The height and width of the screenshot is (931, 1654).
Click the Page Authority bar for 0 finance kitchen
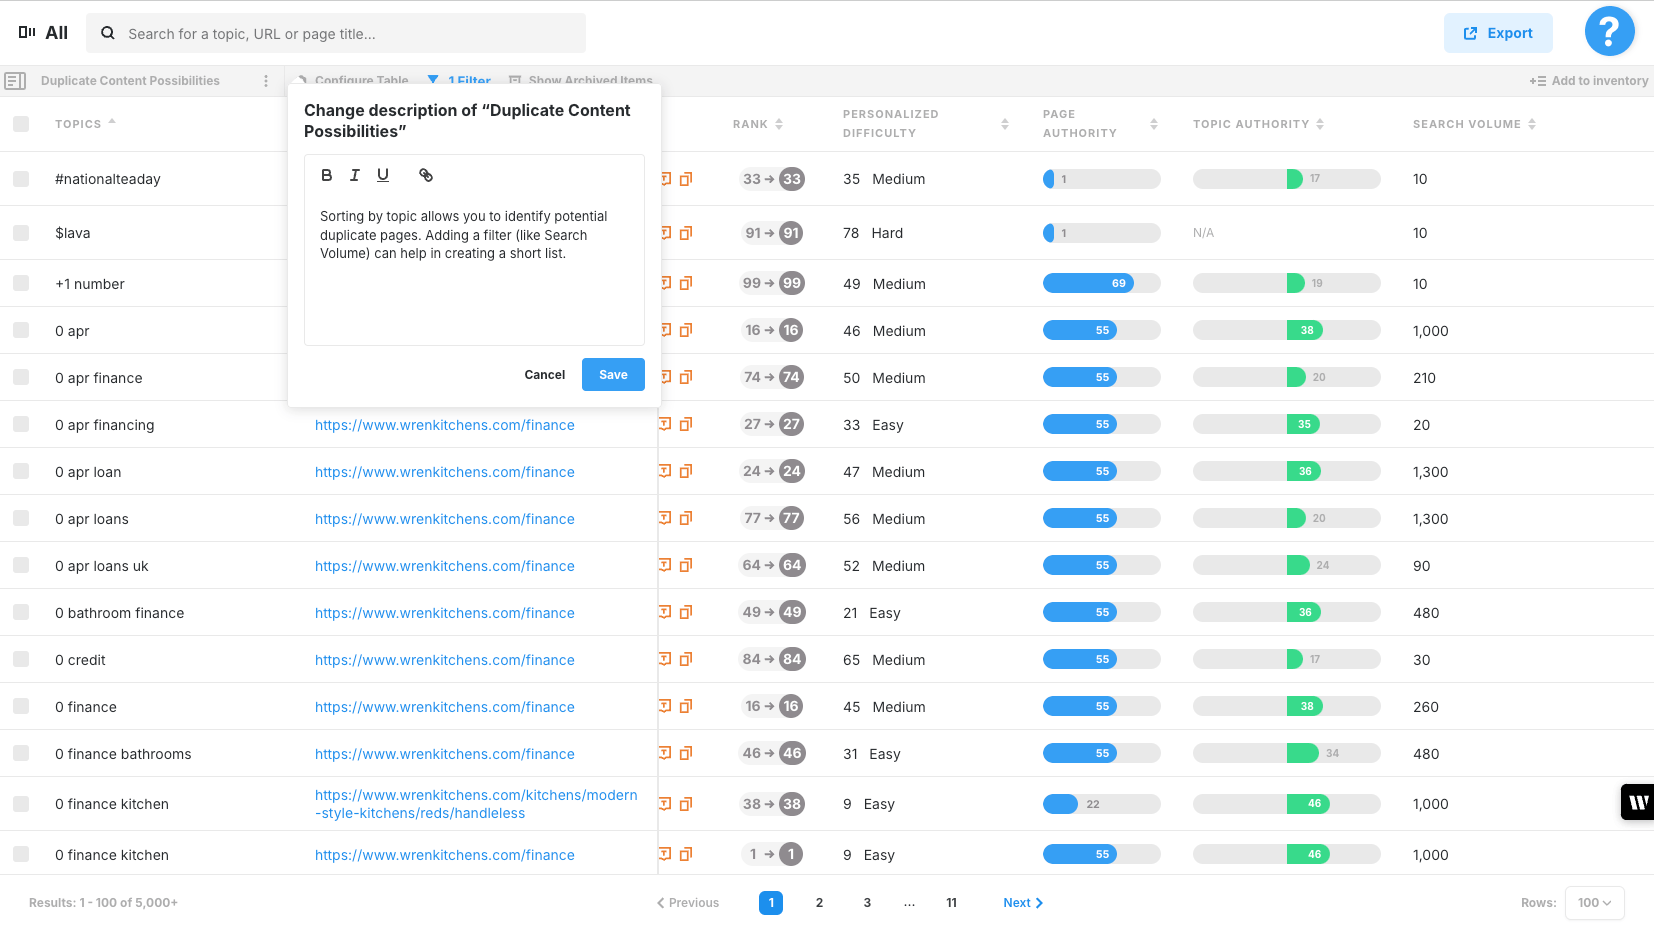[x=1101, y=803]
